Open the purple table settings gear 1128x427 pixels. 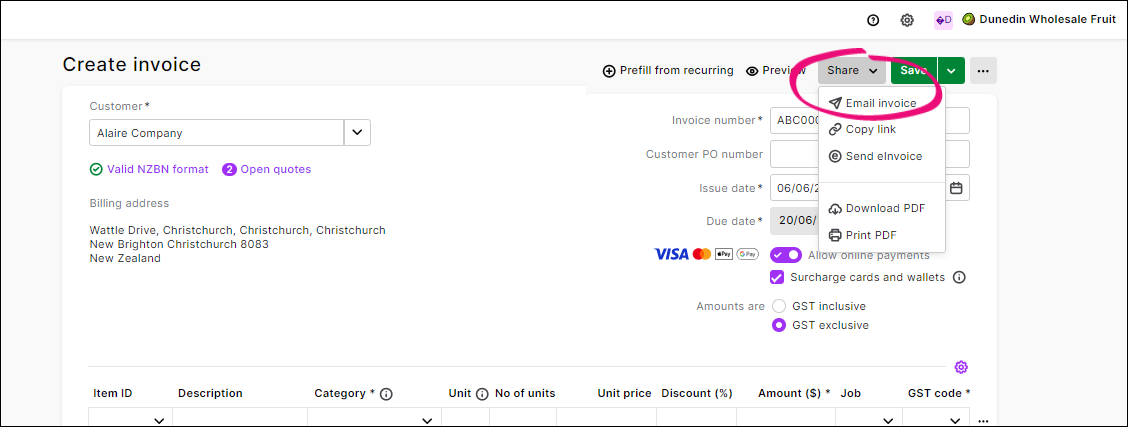click(x=961, y=367)
